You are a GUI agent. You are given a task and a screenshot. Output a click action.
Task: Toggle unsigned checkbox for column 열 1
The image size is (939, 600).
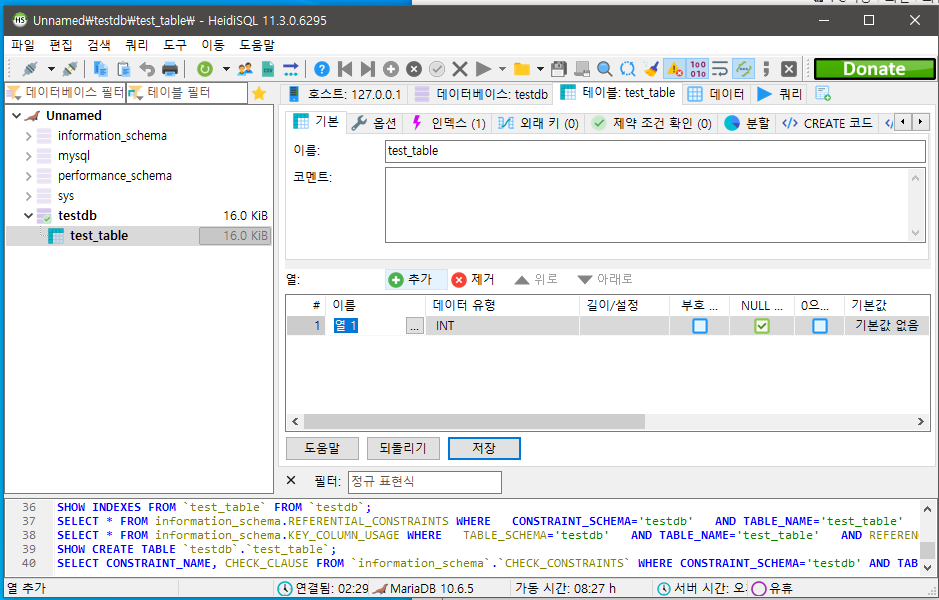[x=699, y=326]
